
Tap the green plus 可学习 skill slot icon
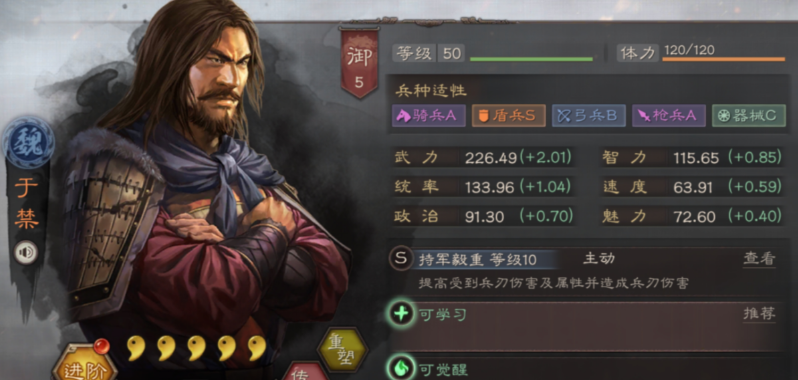402,314
